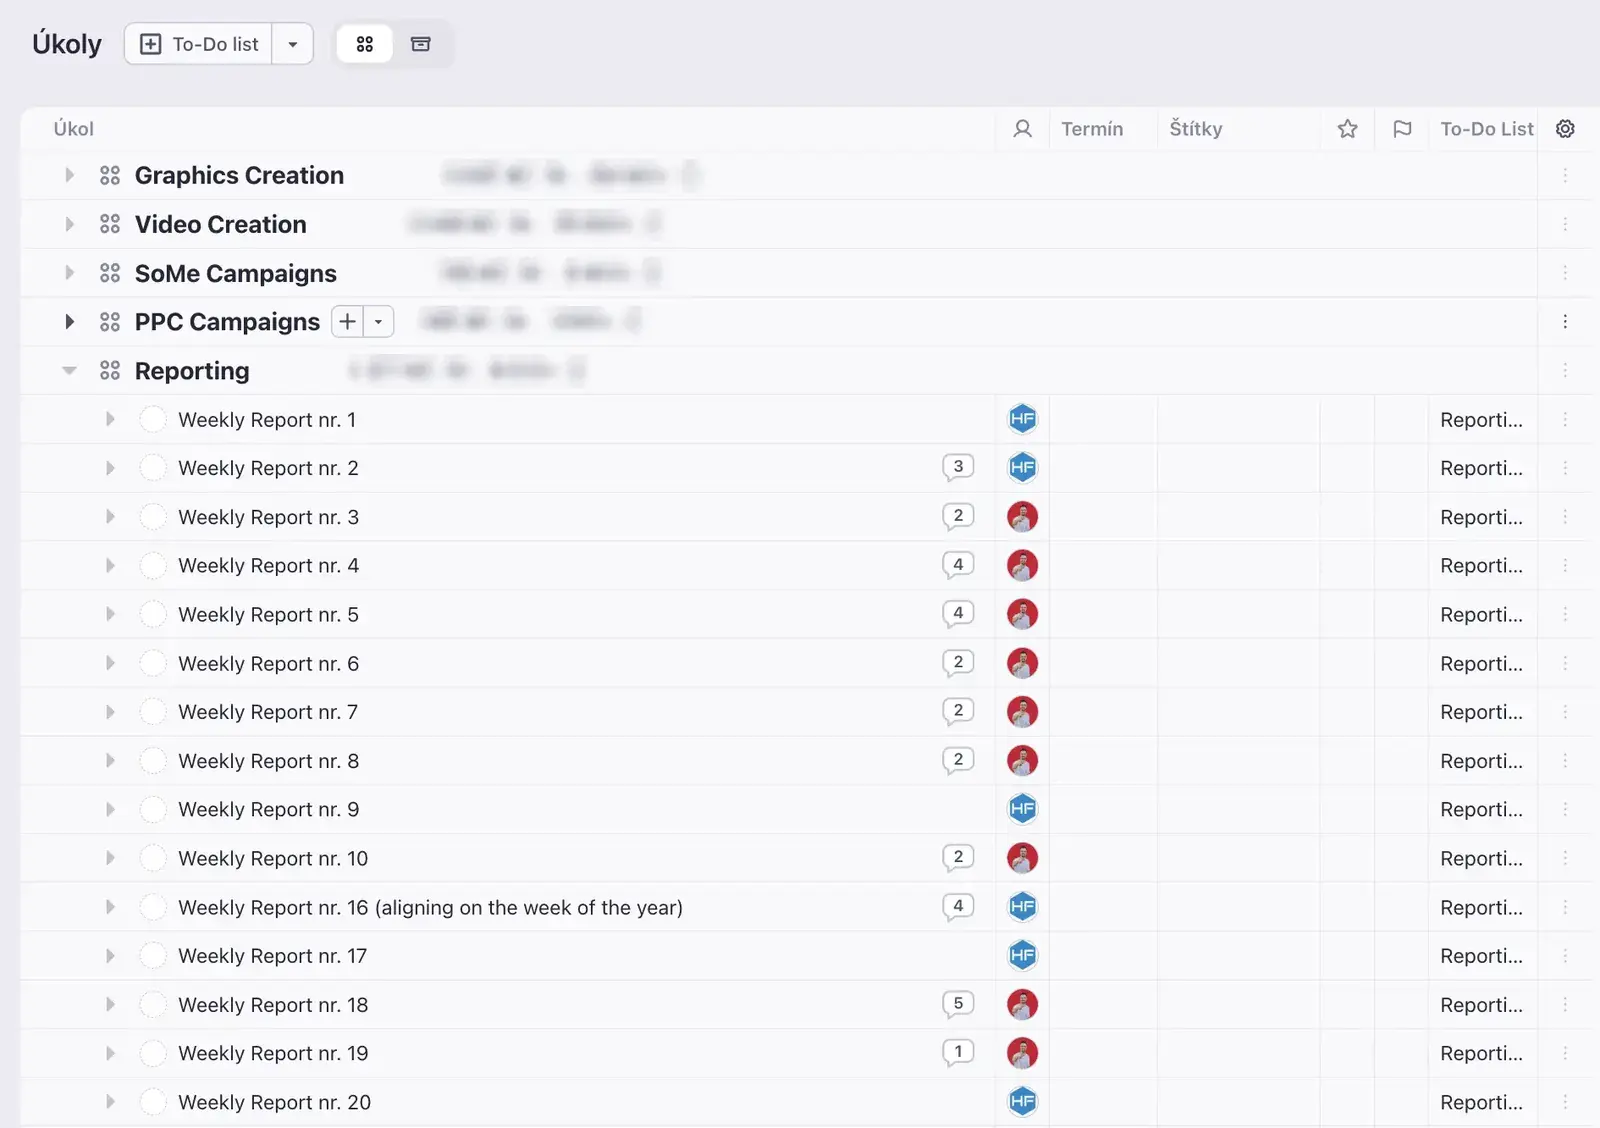
Task: Expand the Video Creation list
Action: point(69,224)
